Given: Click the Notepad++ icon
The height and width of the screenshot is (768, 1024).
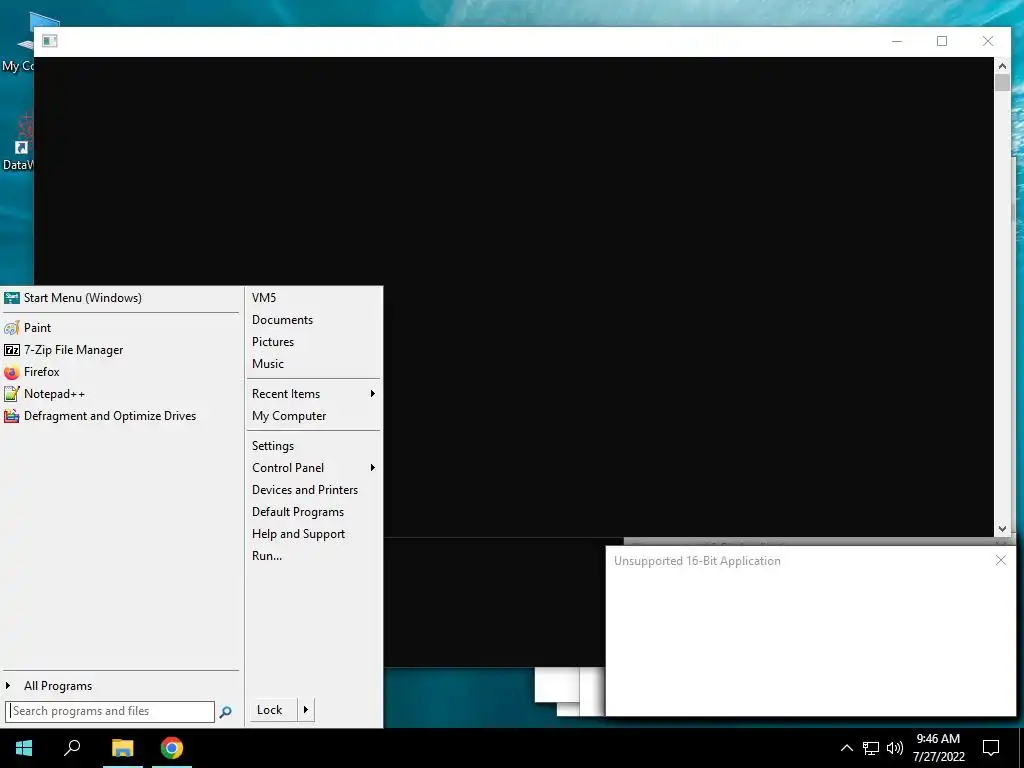Looking at the screenshot, I should pyautogui.click(x=12, y=394).
